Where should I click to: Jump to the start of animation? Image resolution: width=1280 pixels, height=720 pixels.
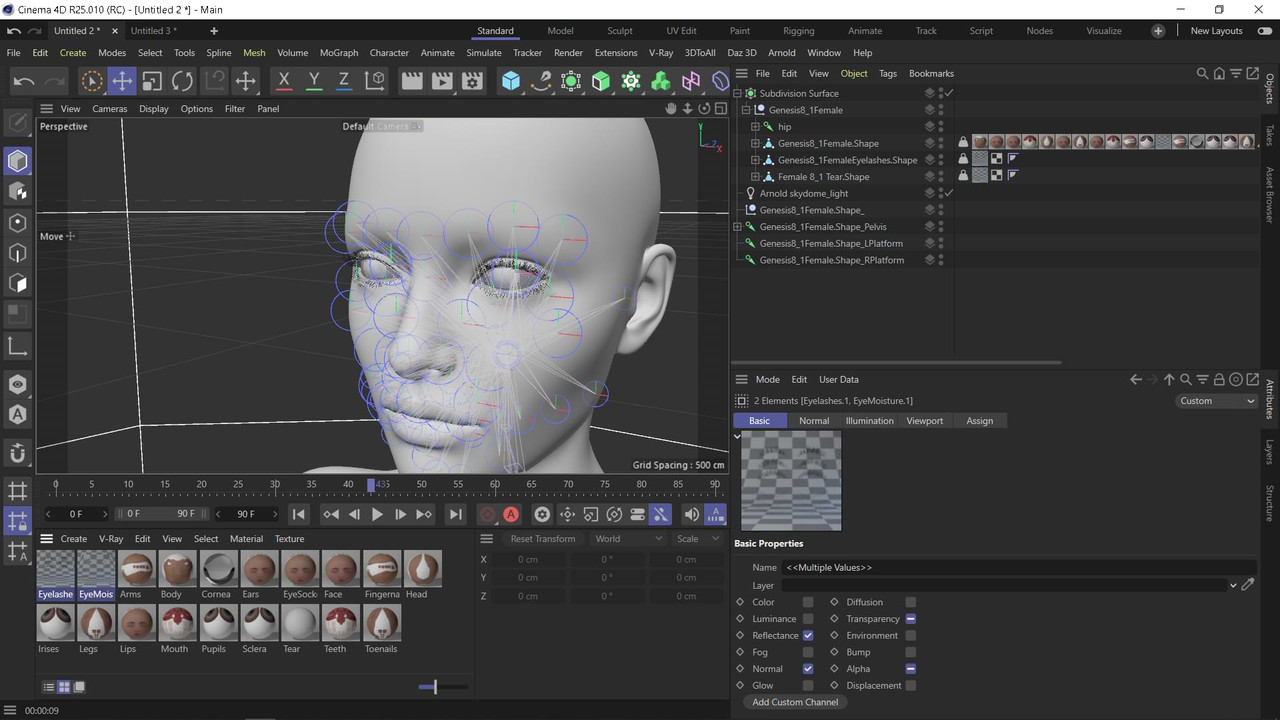pyautogui.click(x=298, y=514)
